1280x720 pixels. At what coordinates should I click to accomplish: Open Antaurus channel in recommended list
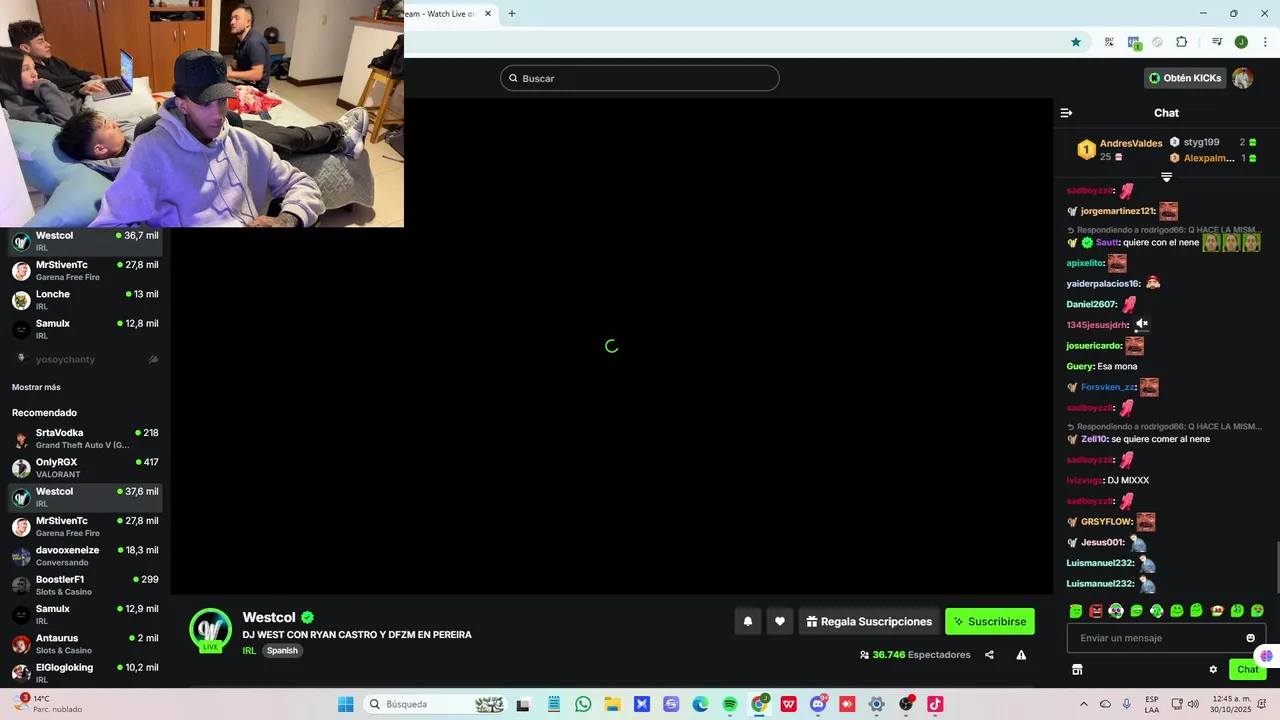(x=85, y=644)
